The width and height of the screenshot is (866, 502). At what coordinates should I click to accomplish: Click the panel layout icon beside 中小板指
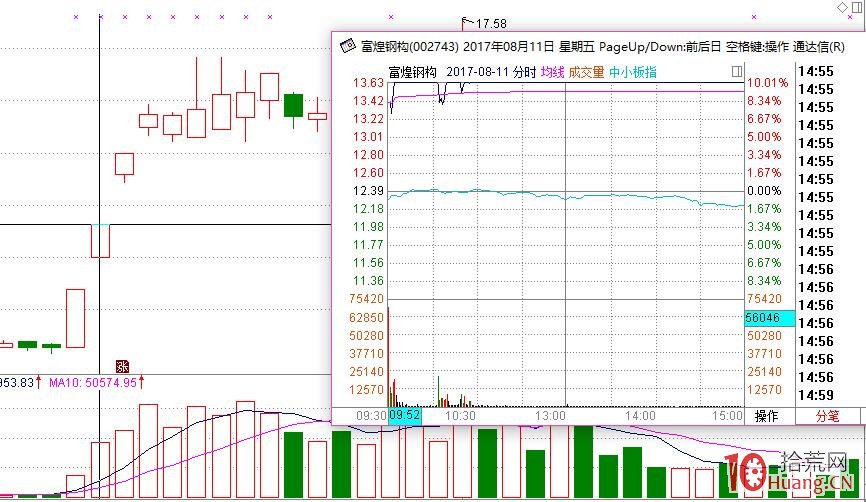pos(736,72)
